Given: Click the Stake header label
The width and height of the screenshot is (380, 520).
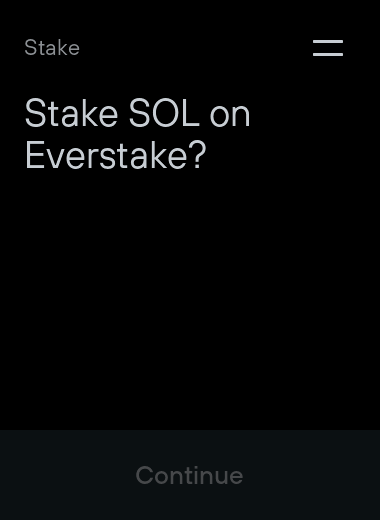Looking at the screenshot, I should click(x=52, y=48).
